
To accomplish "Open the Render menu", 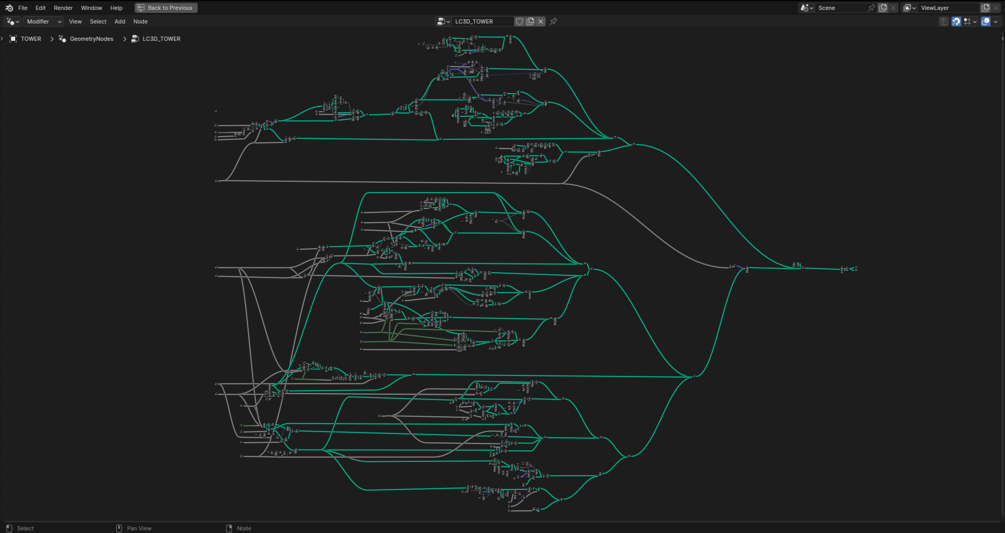I will [x=63, y=8].
